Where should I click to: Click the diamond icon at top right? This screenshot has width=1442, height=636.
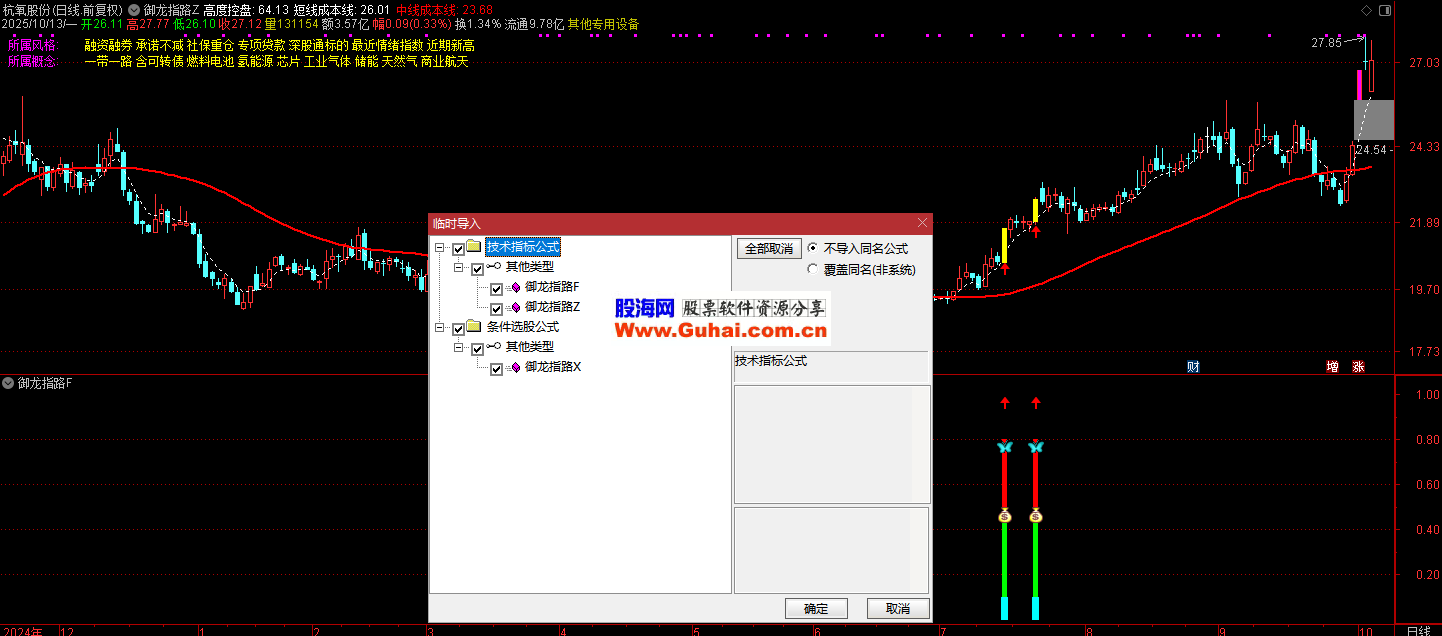1363,10
